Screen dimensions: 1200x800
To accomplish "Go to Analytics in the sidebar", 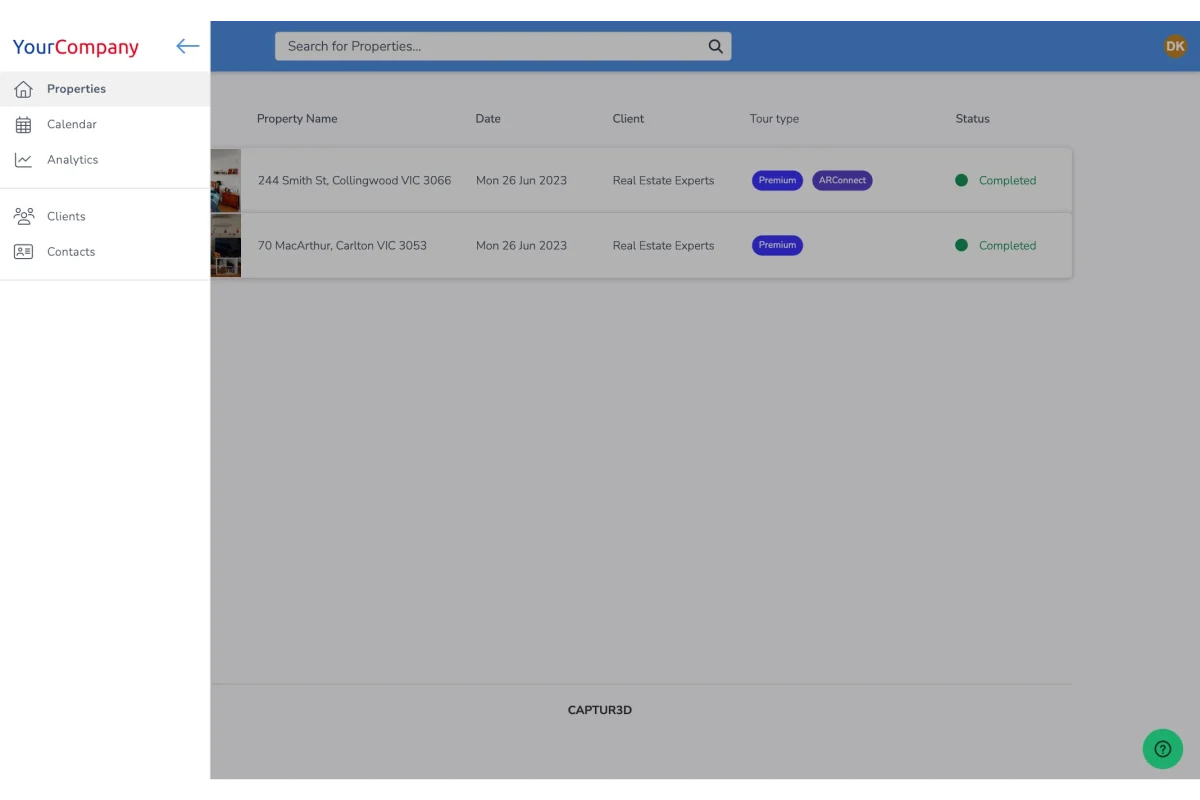I will pyautogui.click(x=105, y=160).
